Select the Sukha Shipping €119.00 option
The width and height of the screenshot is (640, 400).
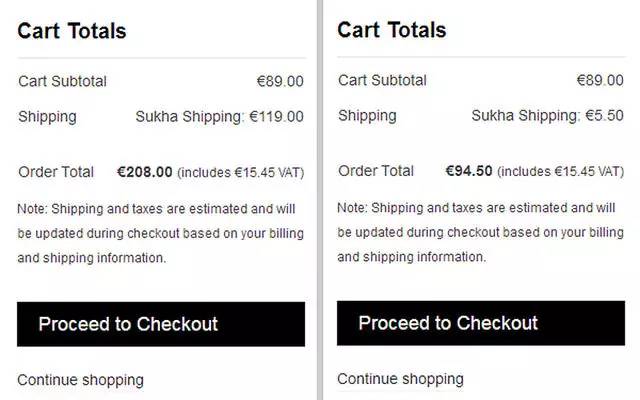coord(219,117)
